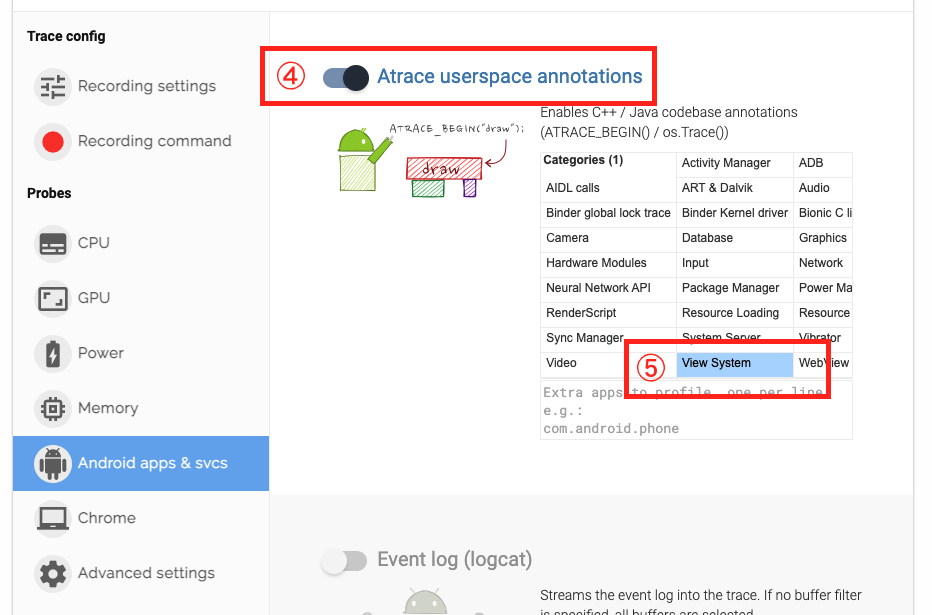Open the Power probes section
Image resolution: width=932 pixels, height=615 pixels.
coord(141,354)
